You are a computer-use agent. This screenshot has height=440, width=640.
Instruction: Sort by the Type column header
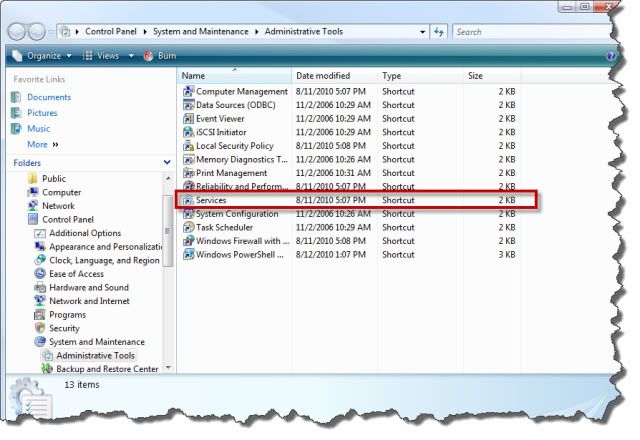click(420, 76)
